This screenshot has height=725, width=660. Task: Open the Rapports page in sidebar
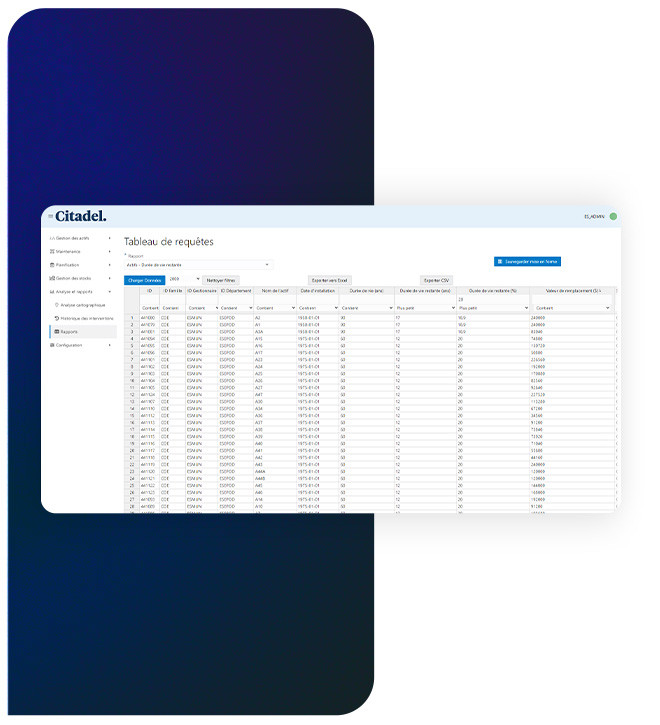coord(69,331)
